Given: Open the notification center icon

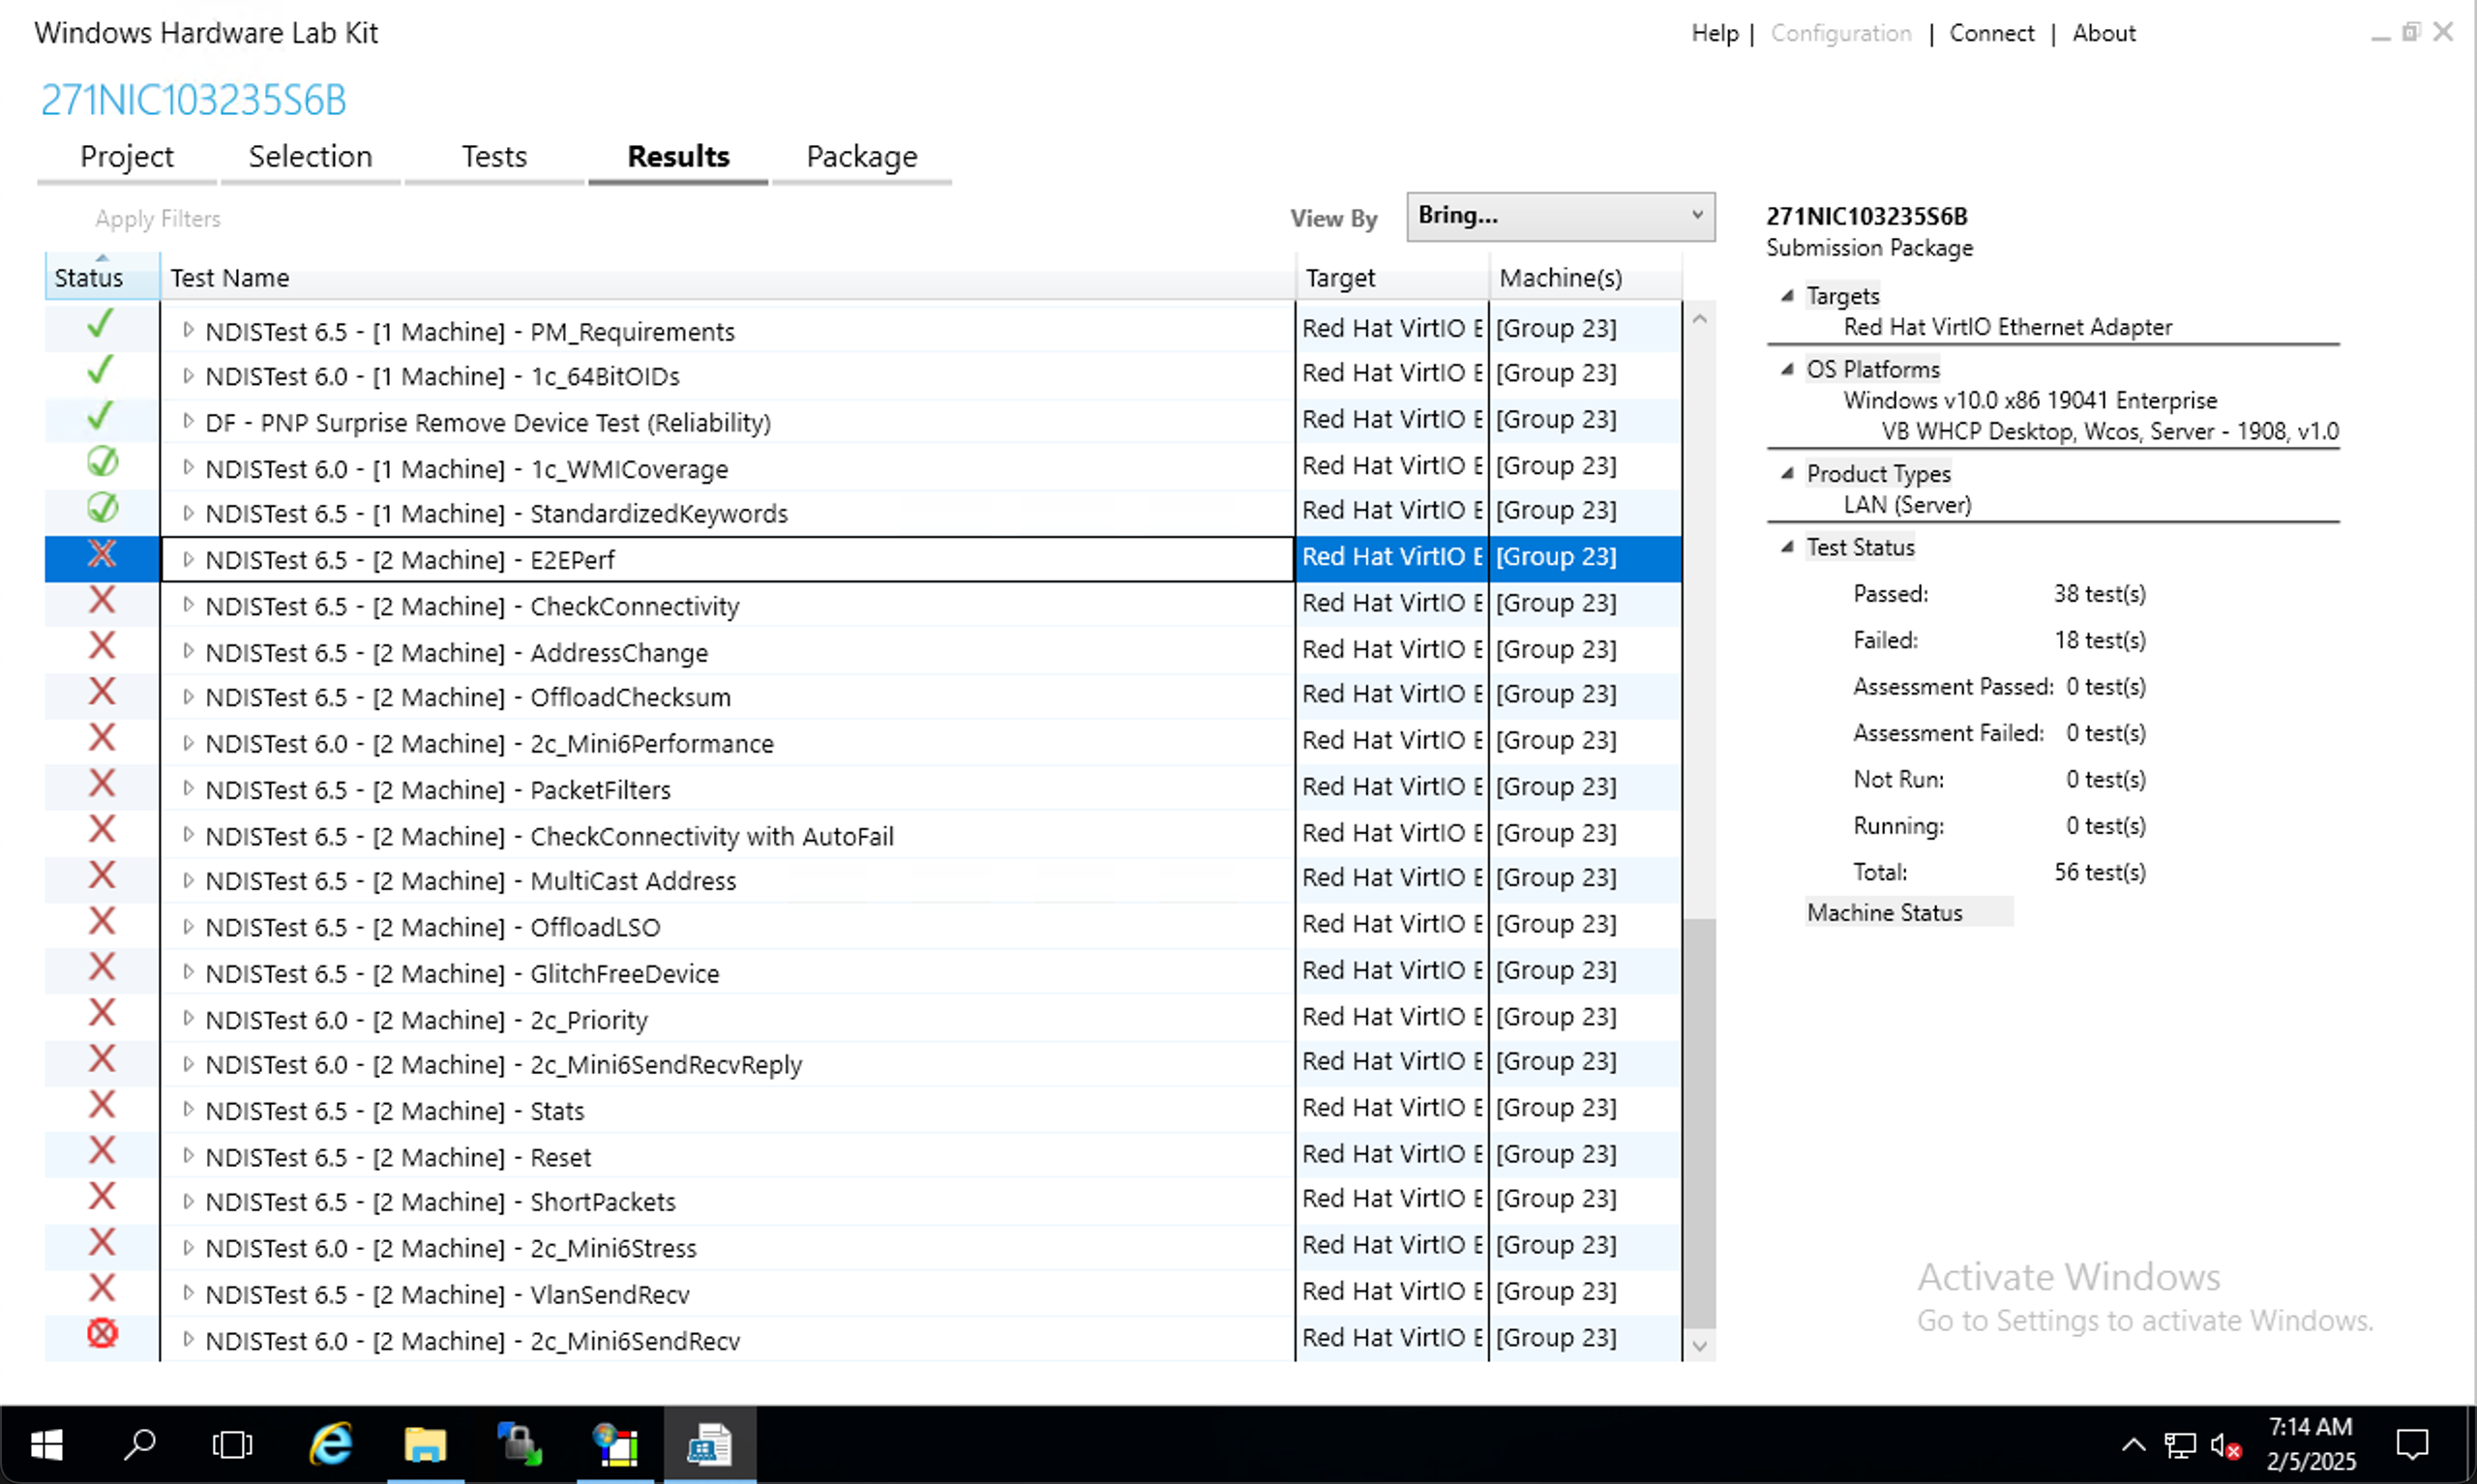Looking at the screenshot, I should click(x=2412, y=1445).
